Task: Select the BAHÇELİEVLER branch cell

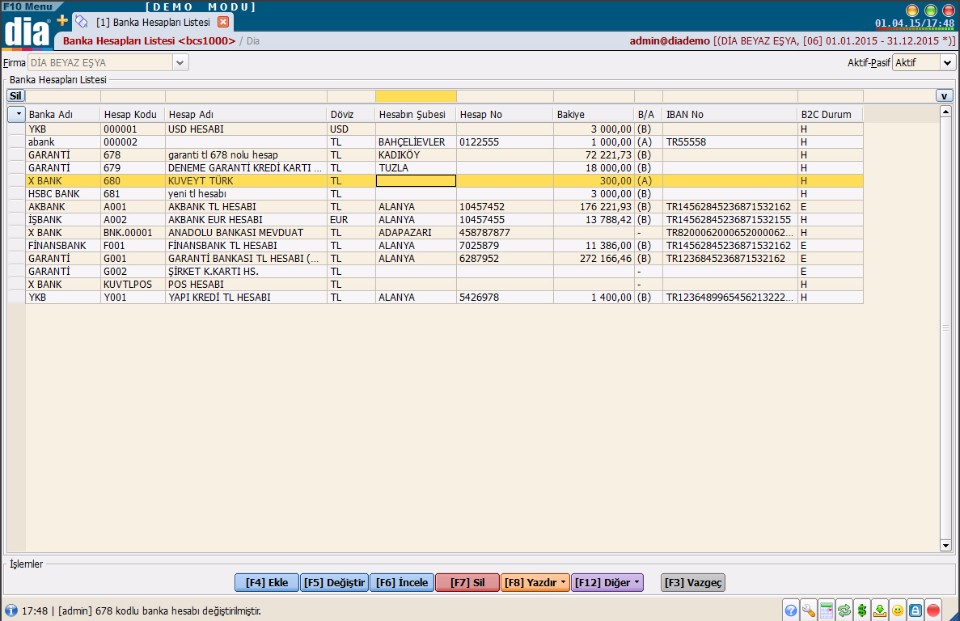Action: click(x=415, y=142)
